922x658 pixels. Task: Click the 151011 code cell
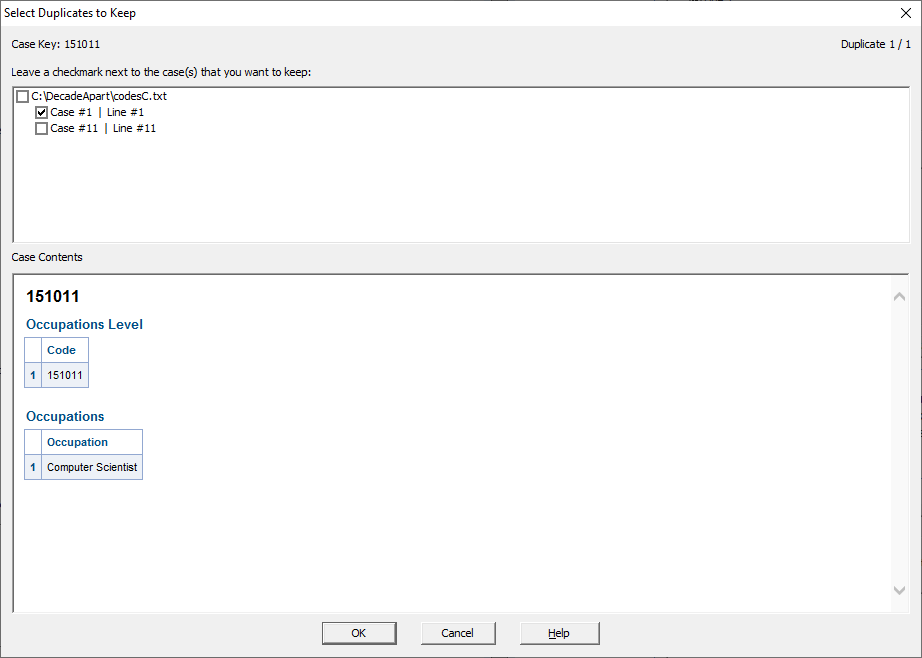tap(66, 374)
